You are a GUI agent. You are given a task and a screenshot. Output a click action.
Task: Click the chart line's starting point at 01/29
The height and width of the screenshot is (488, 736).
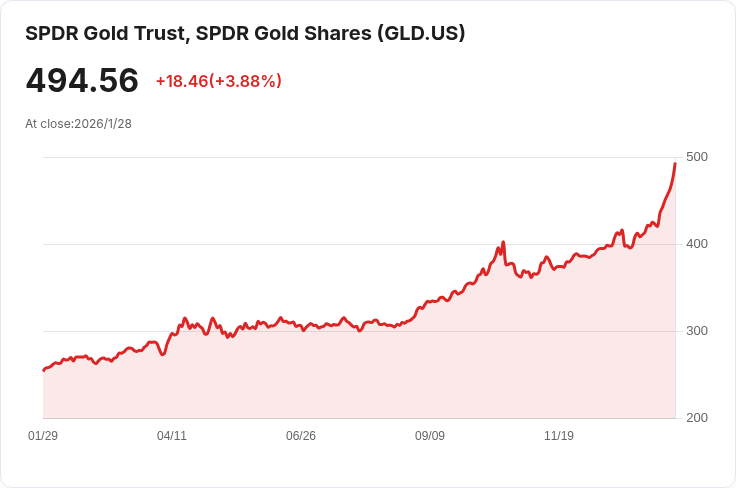[44, 370]
